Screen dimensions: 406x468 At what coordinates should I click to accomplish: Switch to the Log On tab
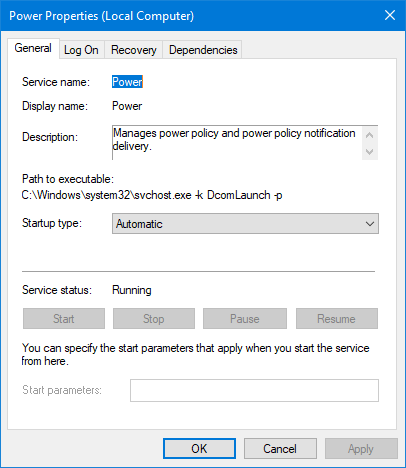coord(81,50)
